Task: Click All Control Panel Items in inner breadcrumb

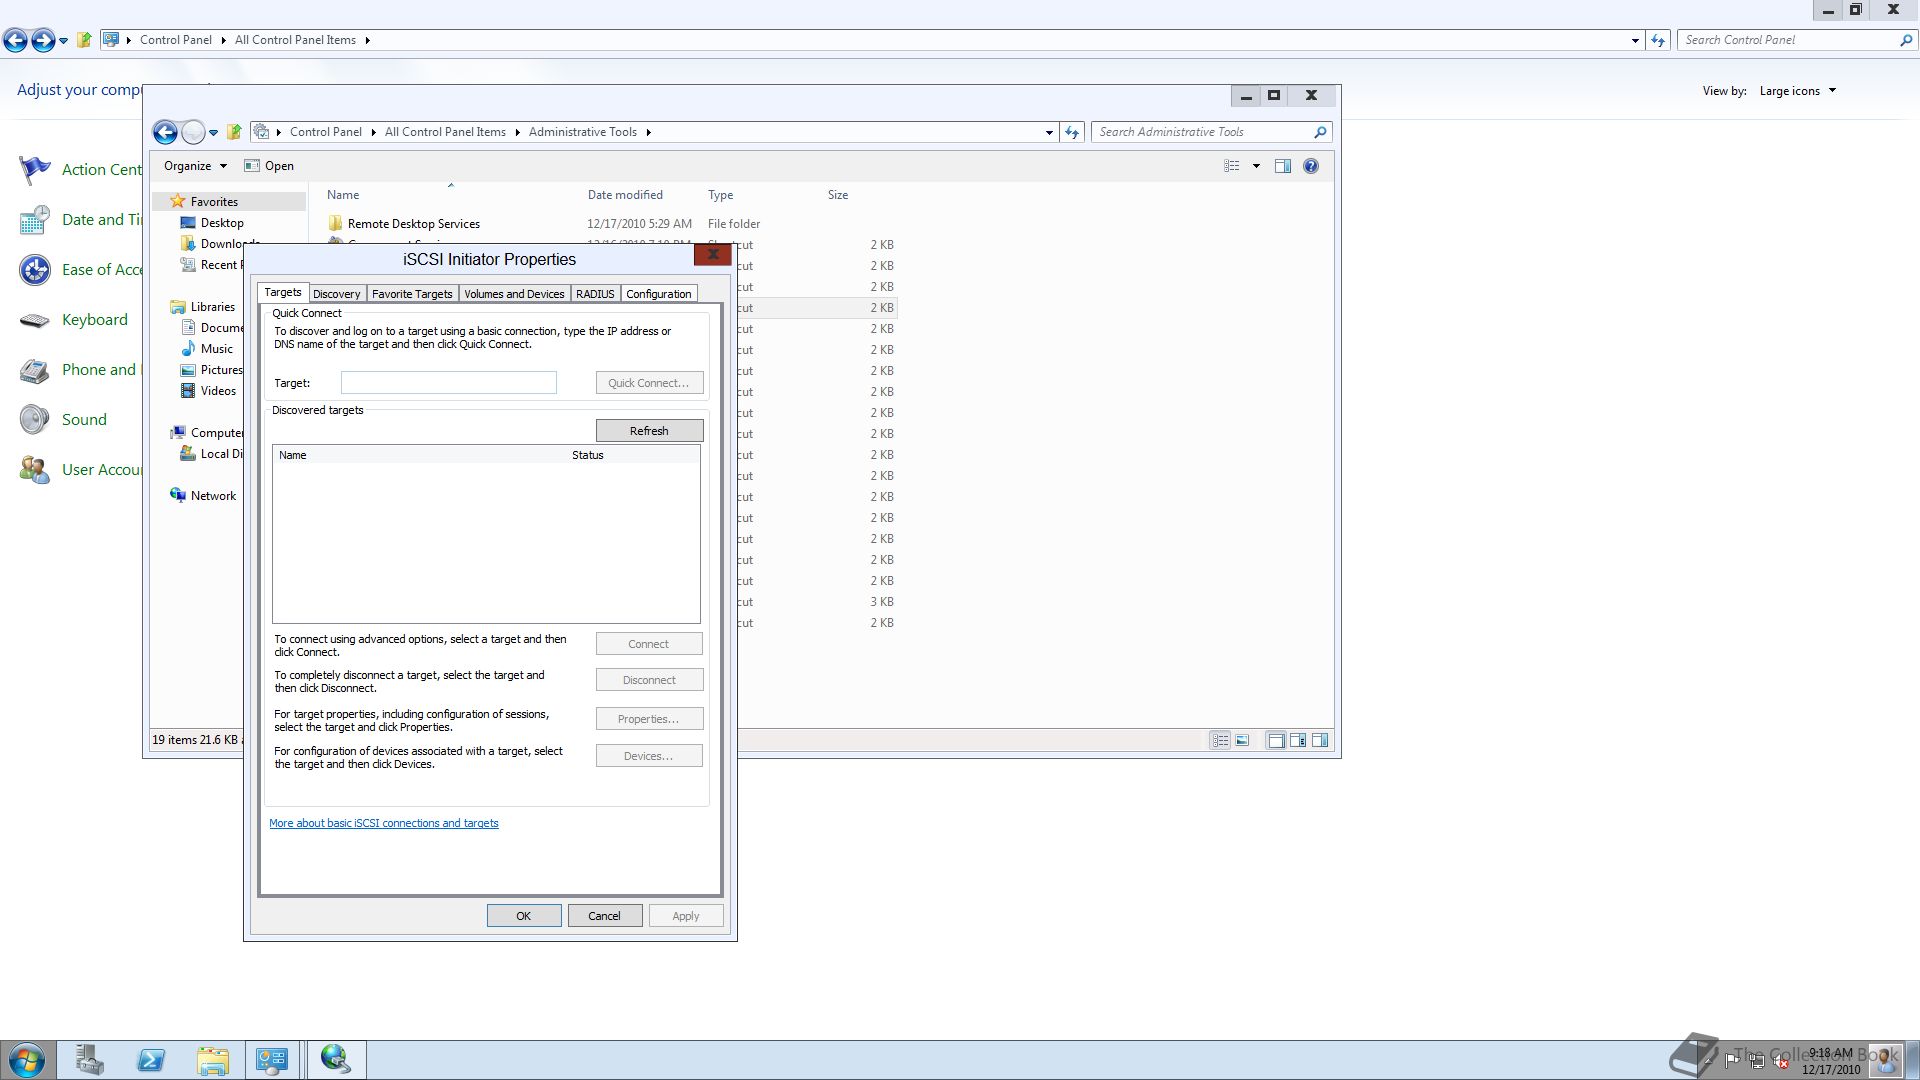Action: (x=445, y=132)
